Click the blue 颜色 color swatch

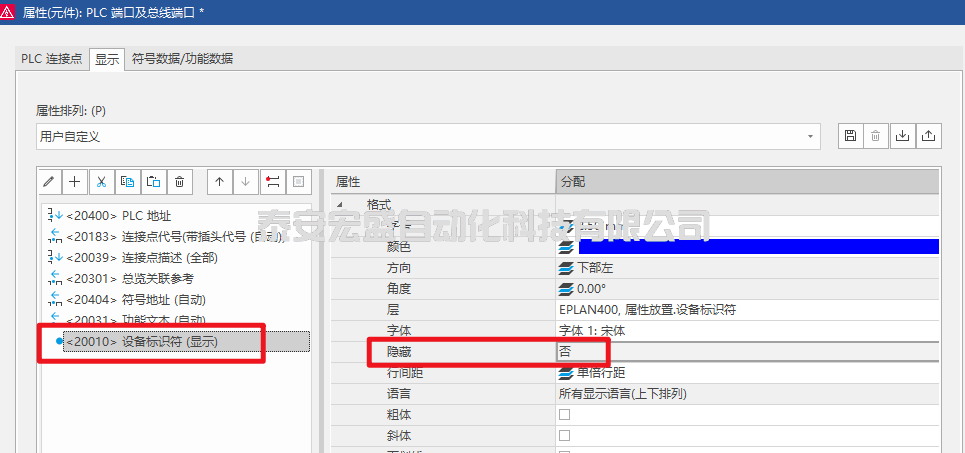coord(758,247)
